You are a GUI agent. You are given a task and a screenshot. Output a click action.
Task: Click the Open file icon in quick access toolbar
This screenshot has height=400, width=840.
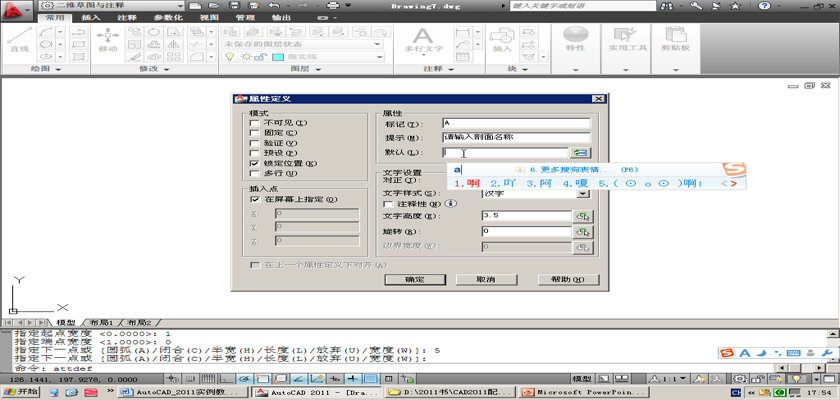pyautogui.click(x=214, y=6)
